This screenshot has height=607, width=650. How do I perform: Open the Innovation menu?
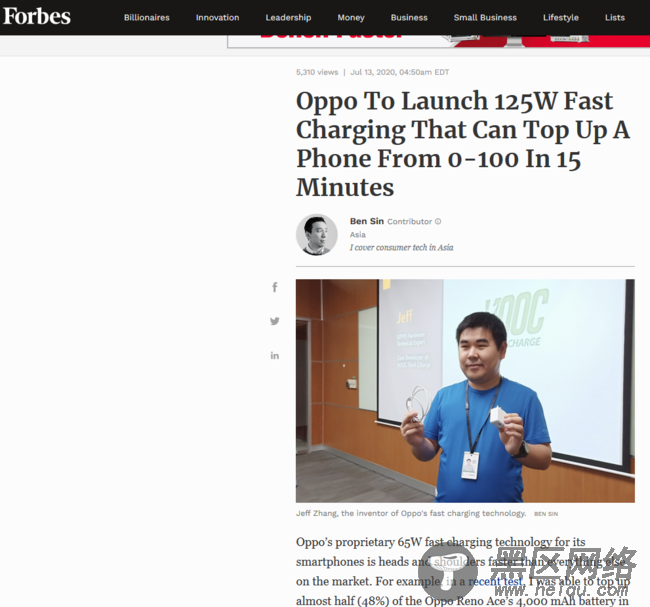218,17
